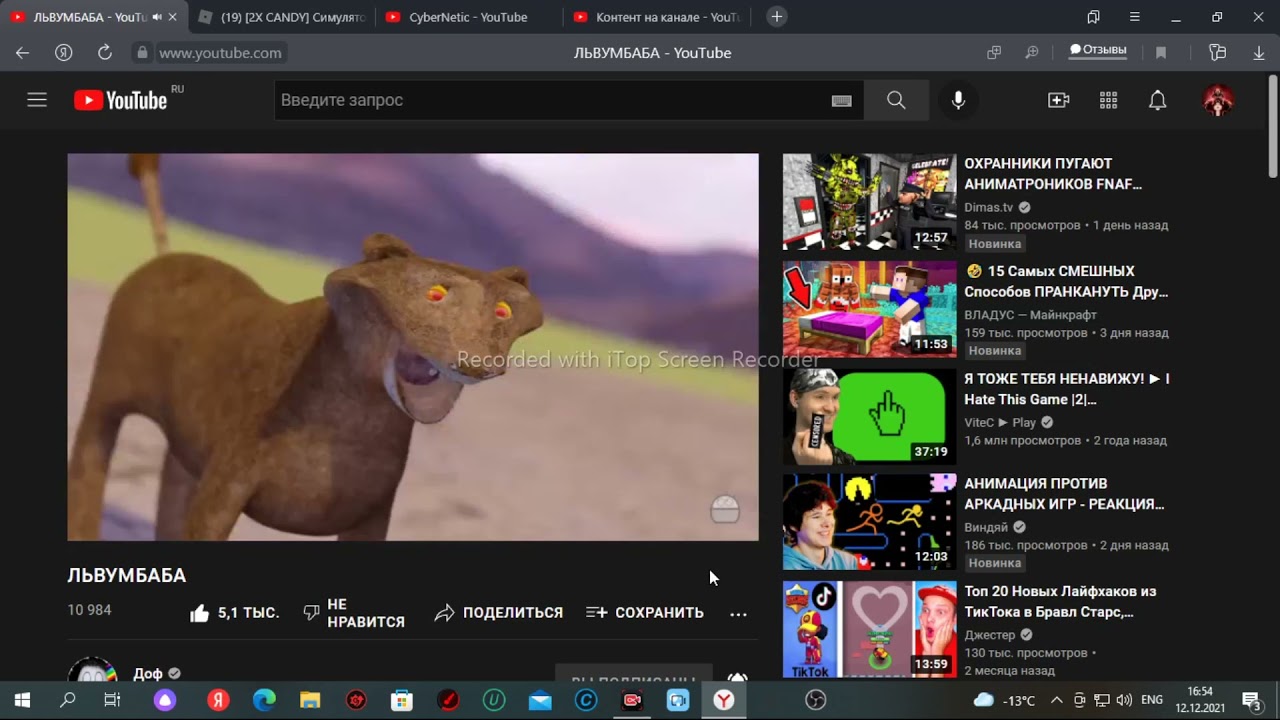The width and height of the screenshot is (1280, 720).
Task: Open the new tab plus button
Action: tap(777, 17)
